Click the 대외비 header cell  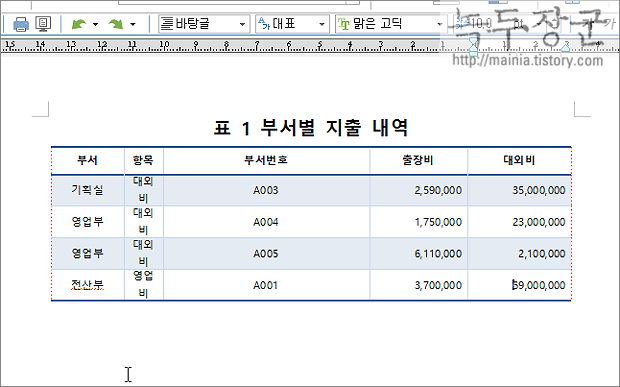tap(519, 160)
